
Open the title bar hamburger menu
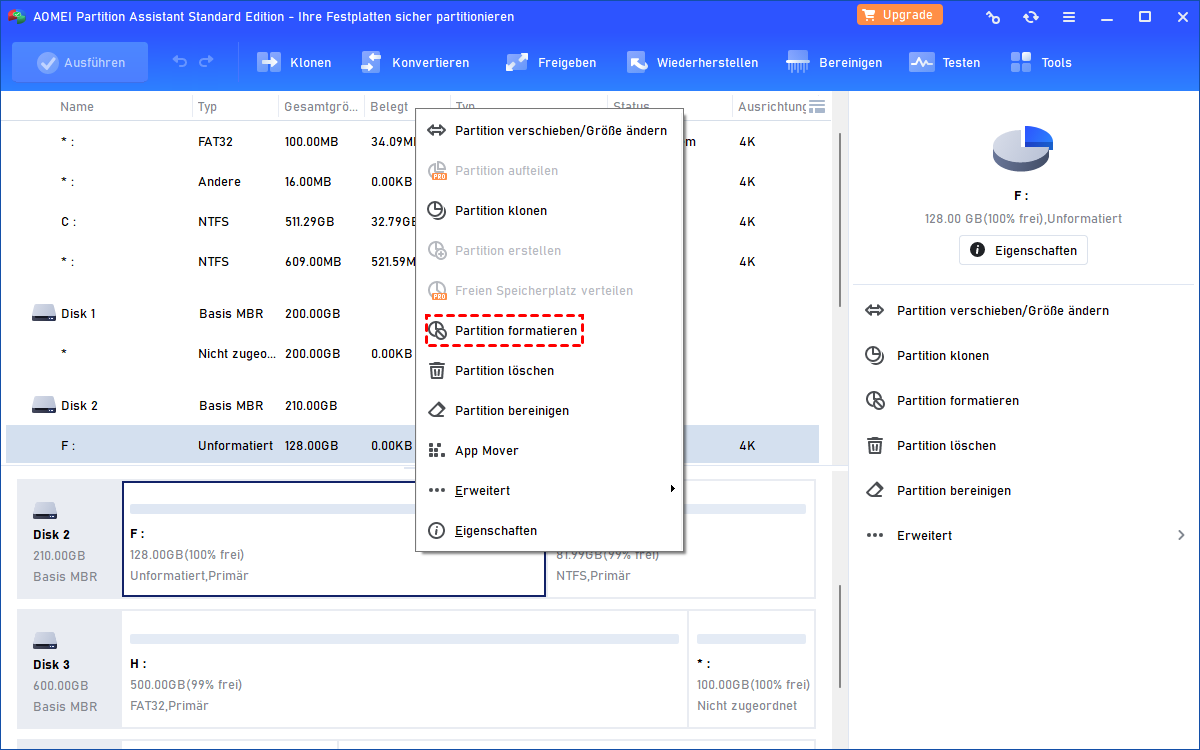point(1070,17)
